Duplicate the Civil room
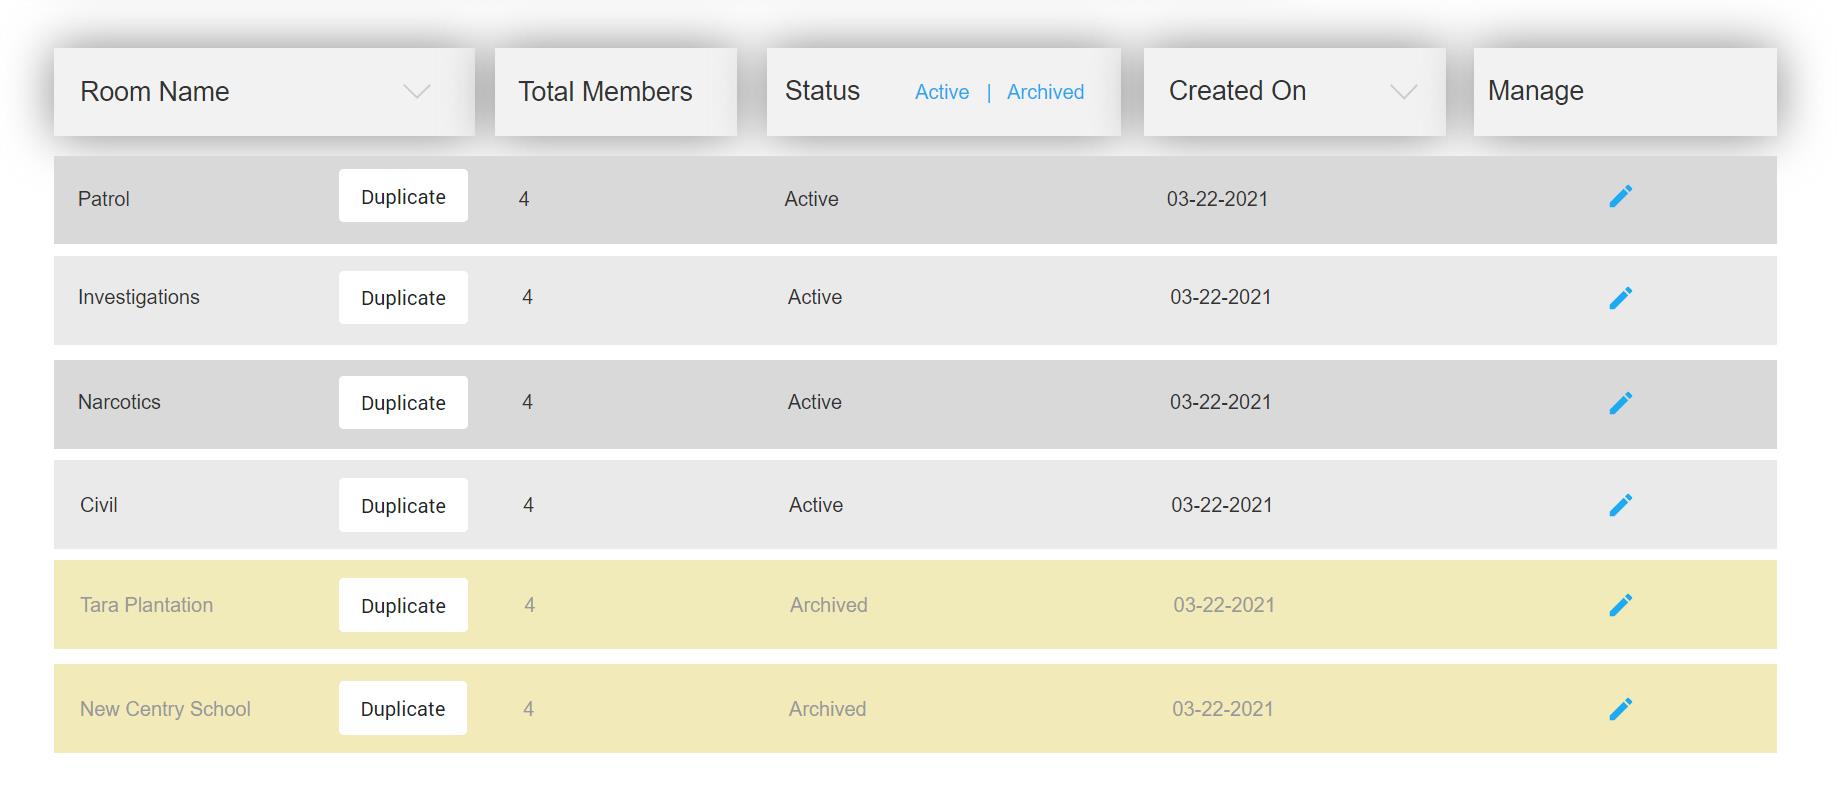Image resolution: width=1841 pixels, height=801 pixels. tap(403, 505)
